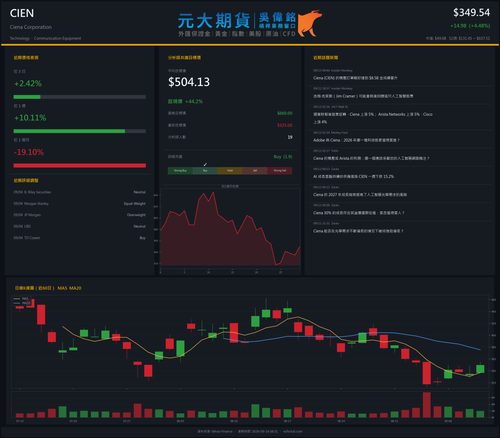Select the Buy segment of the rating bar

tap(205, 171)
